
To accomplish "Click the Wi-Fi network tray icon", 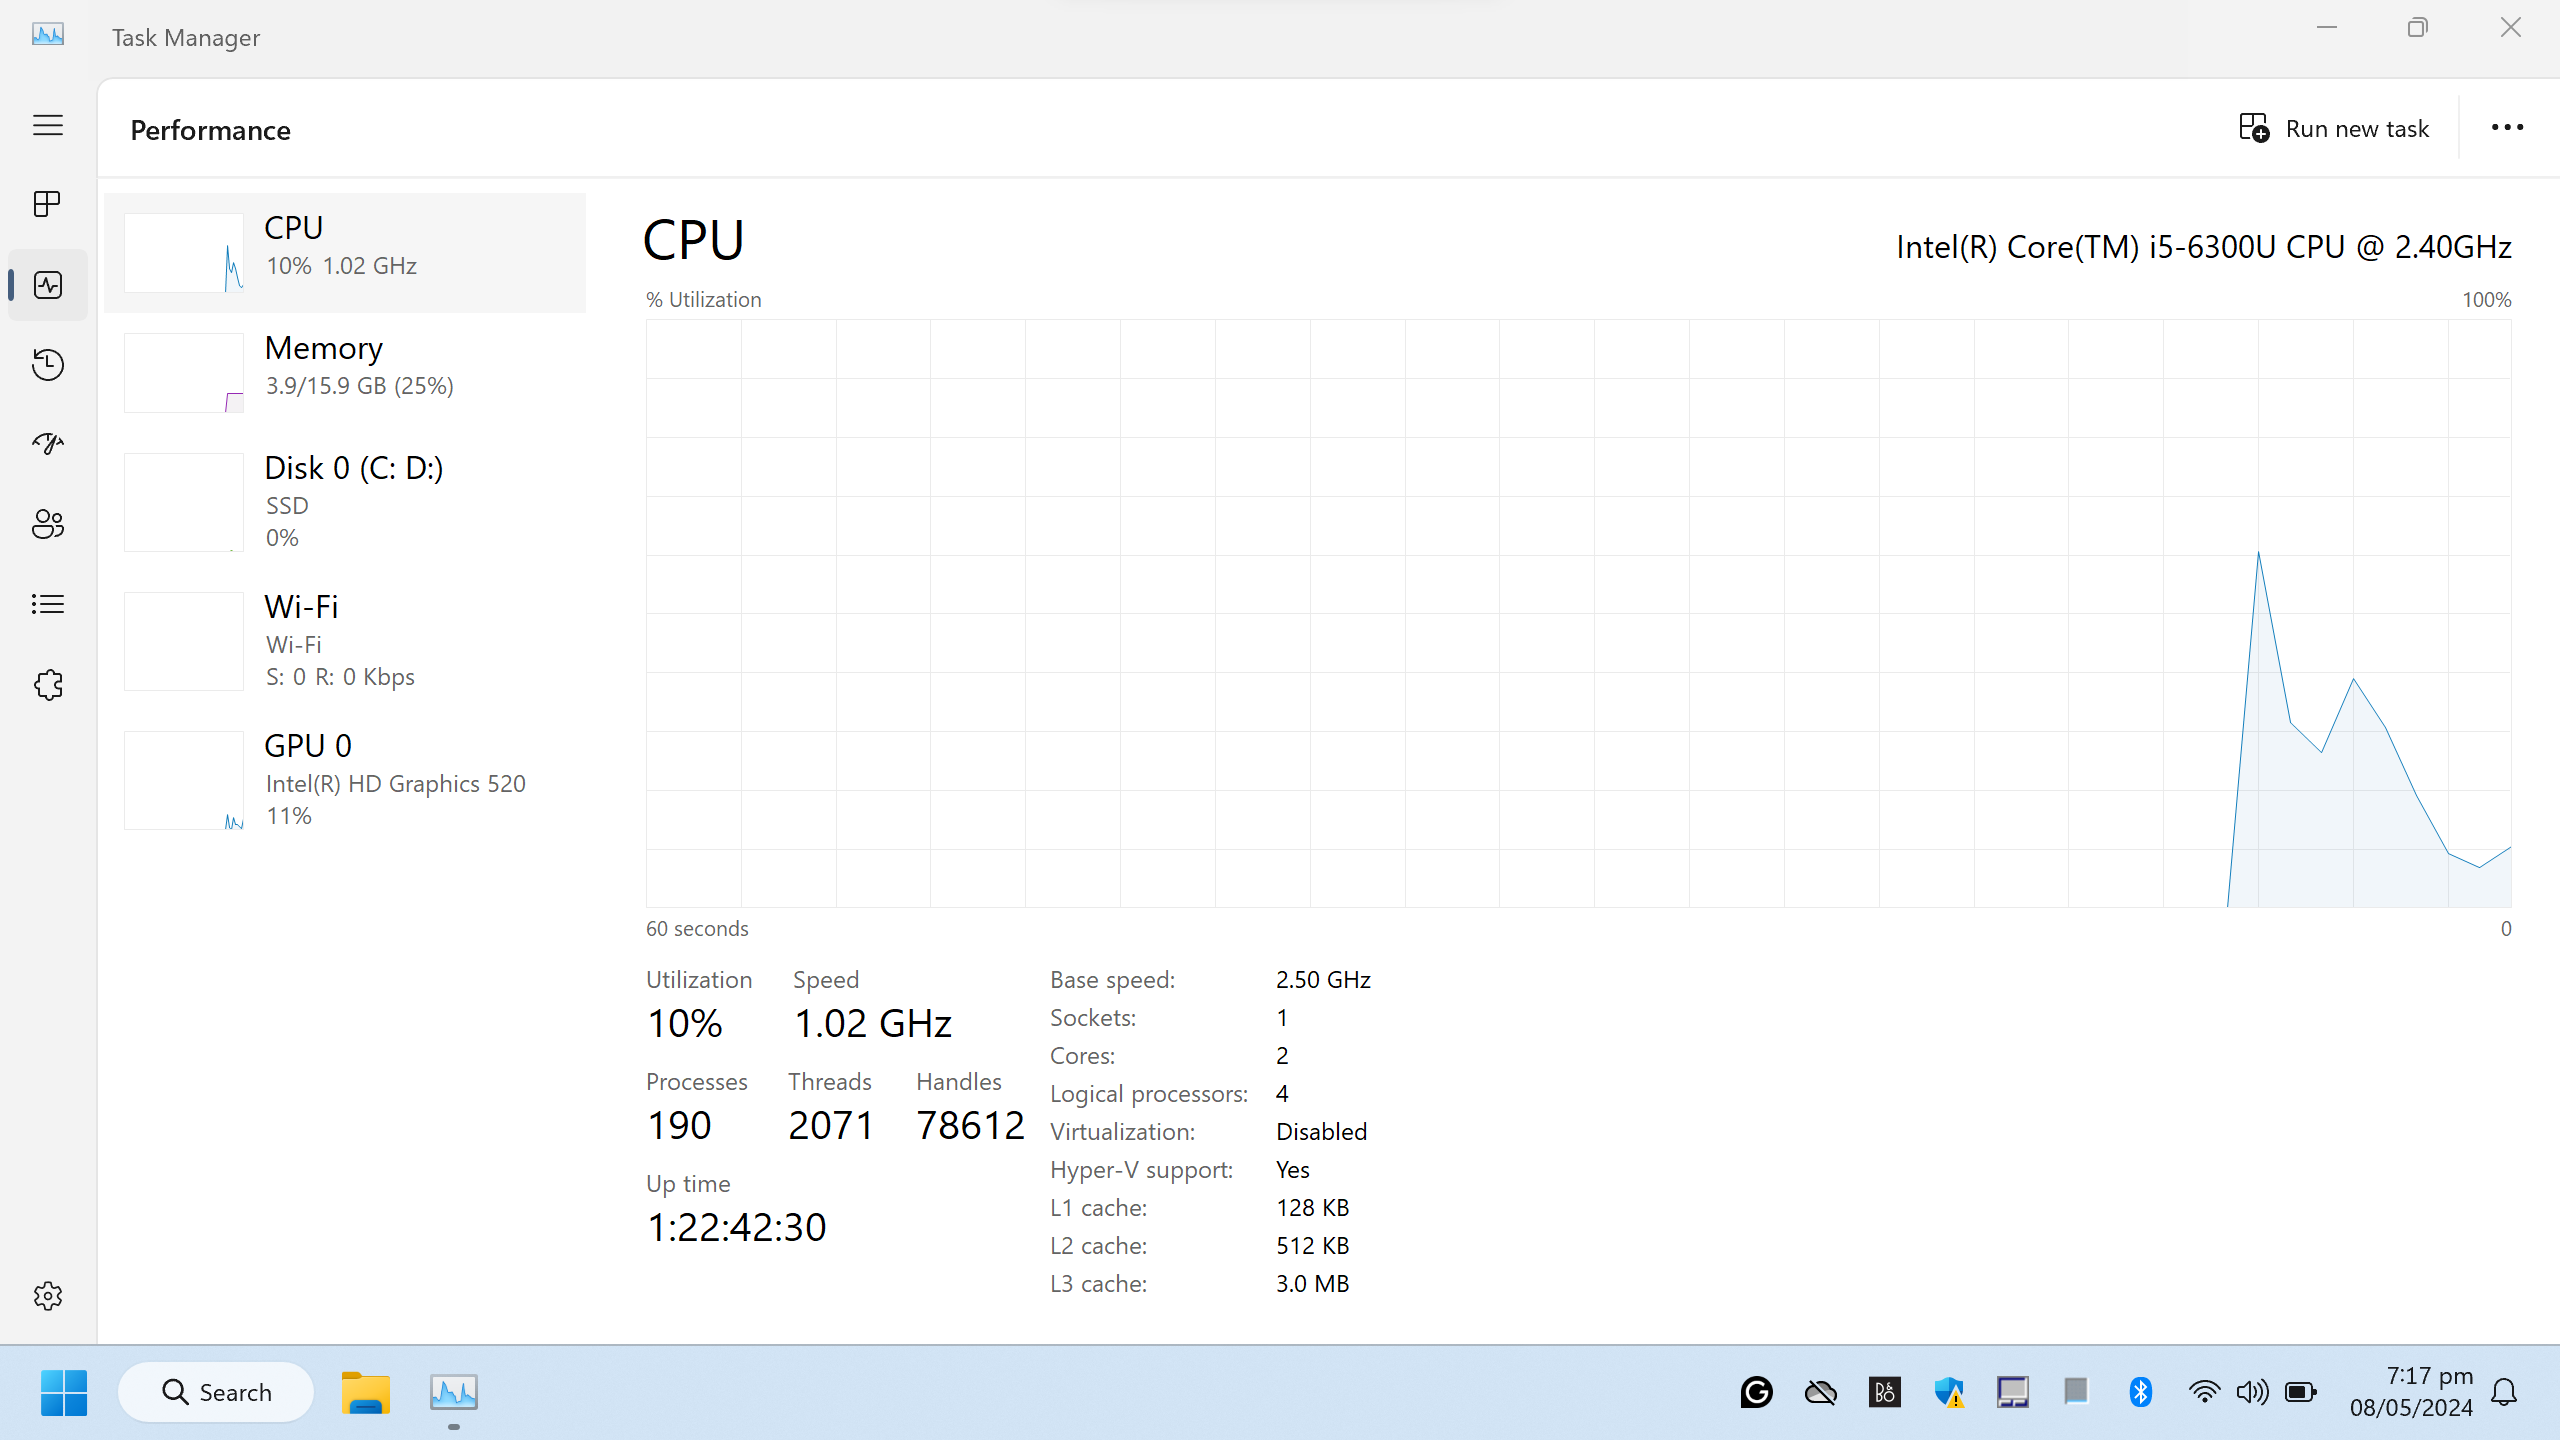I will [2204, 1392].
